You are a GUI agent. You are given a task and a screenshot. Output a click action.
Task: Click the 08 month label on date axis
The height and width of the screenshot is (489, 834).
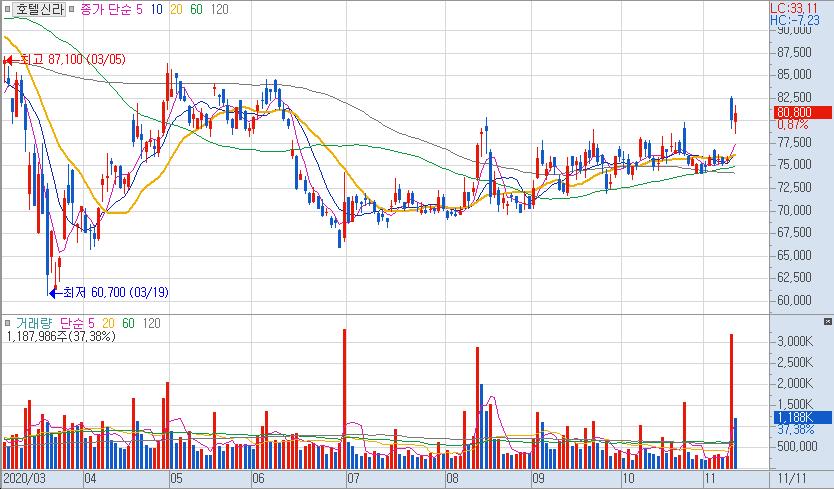pyautogui.click(x=452, y=478)
